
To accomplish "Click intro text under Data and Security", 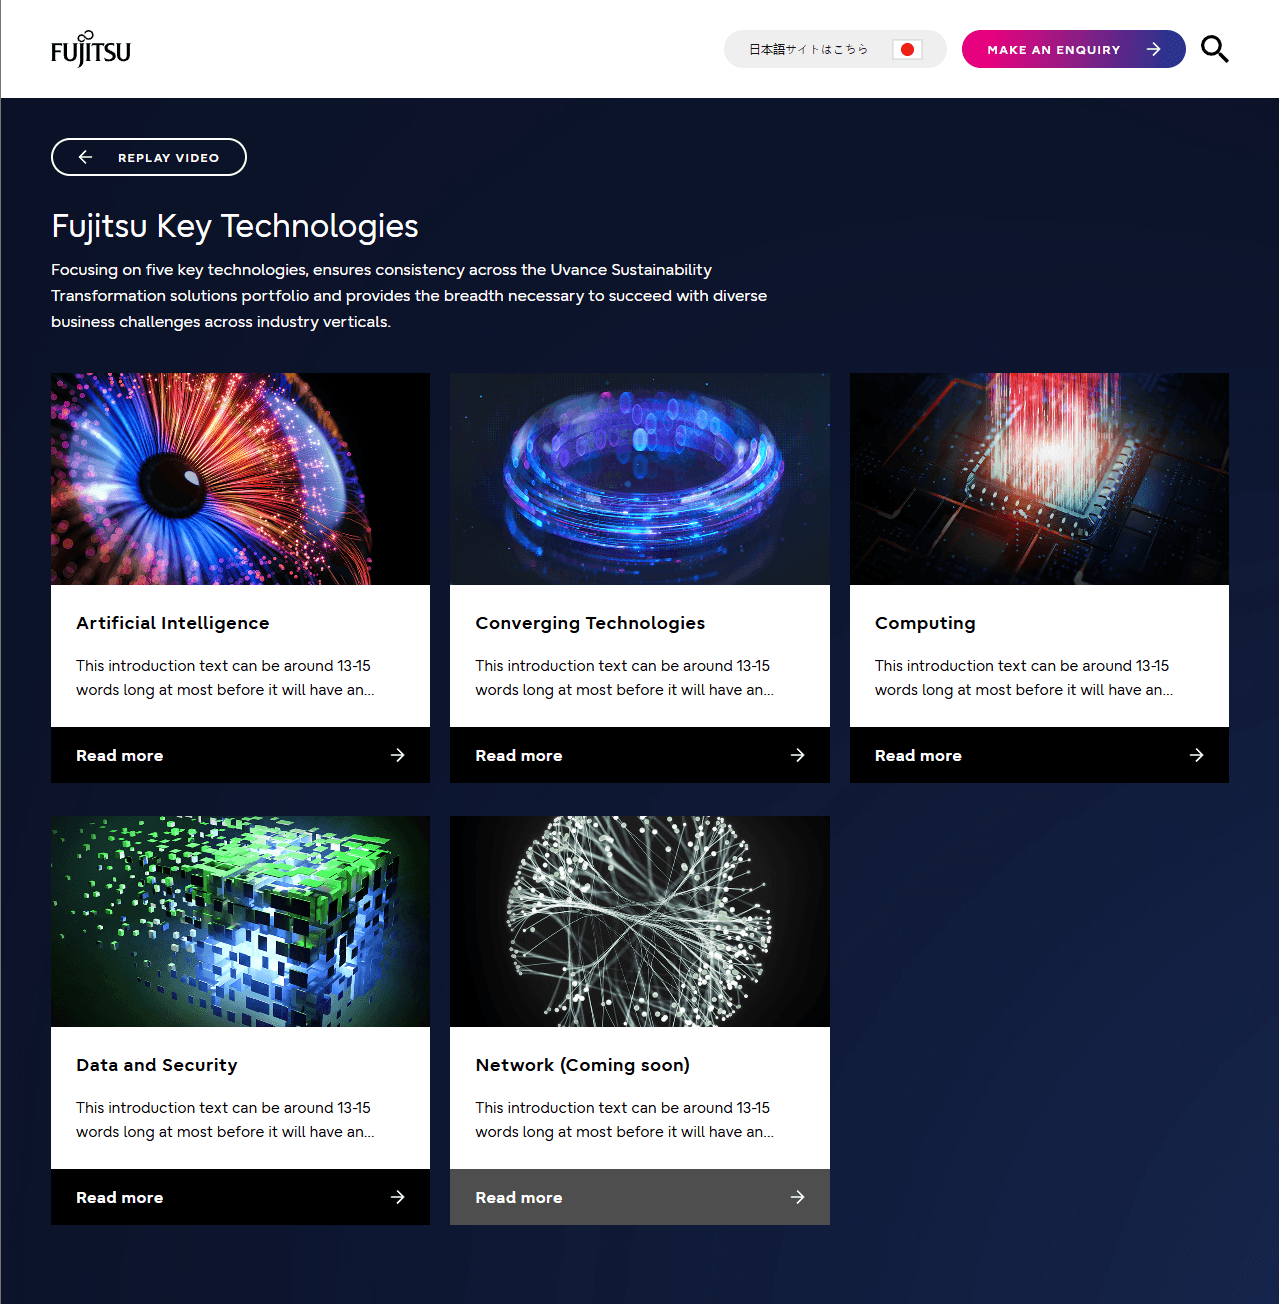I will [225, 1120].
